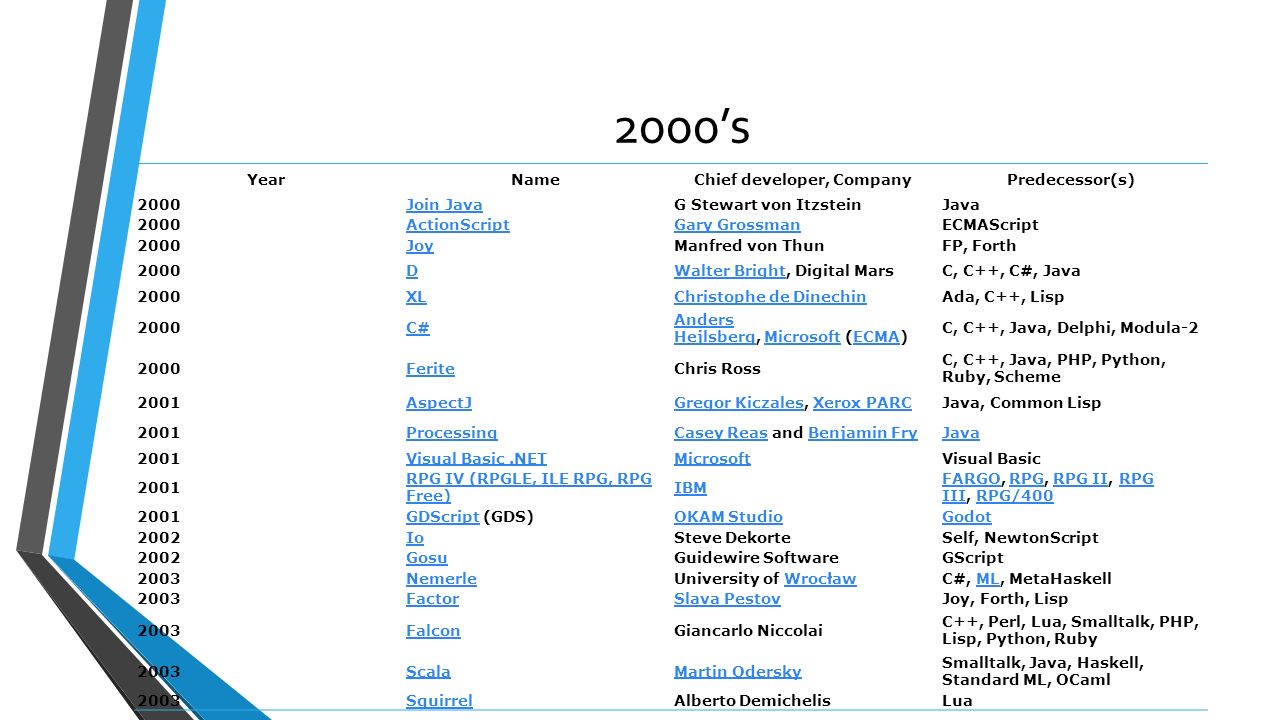
Task: Select the text Manfred von Thun
Action: 749,245
